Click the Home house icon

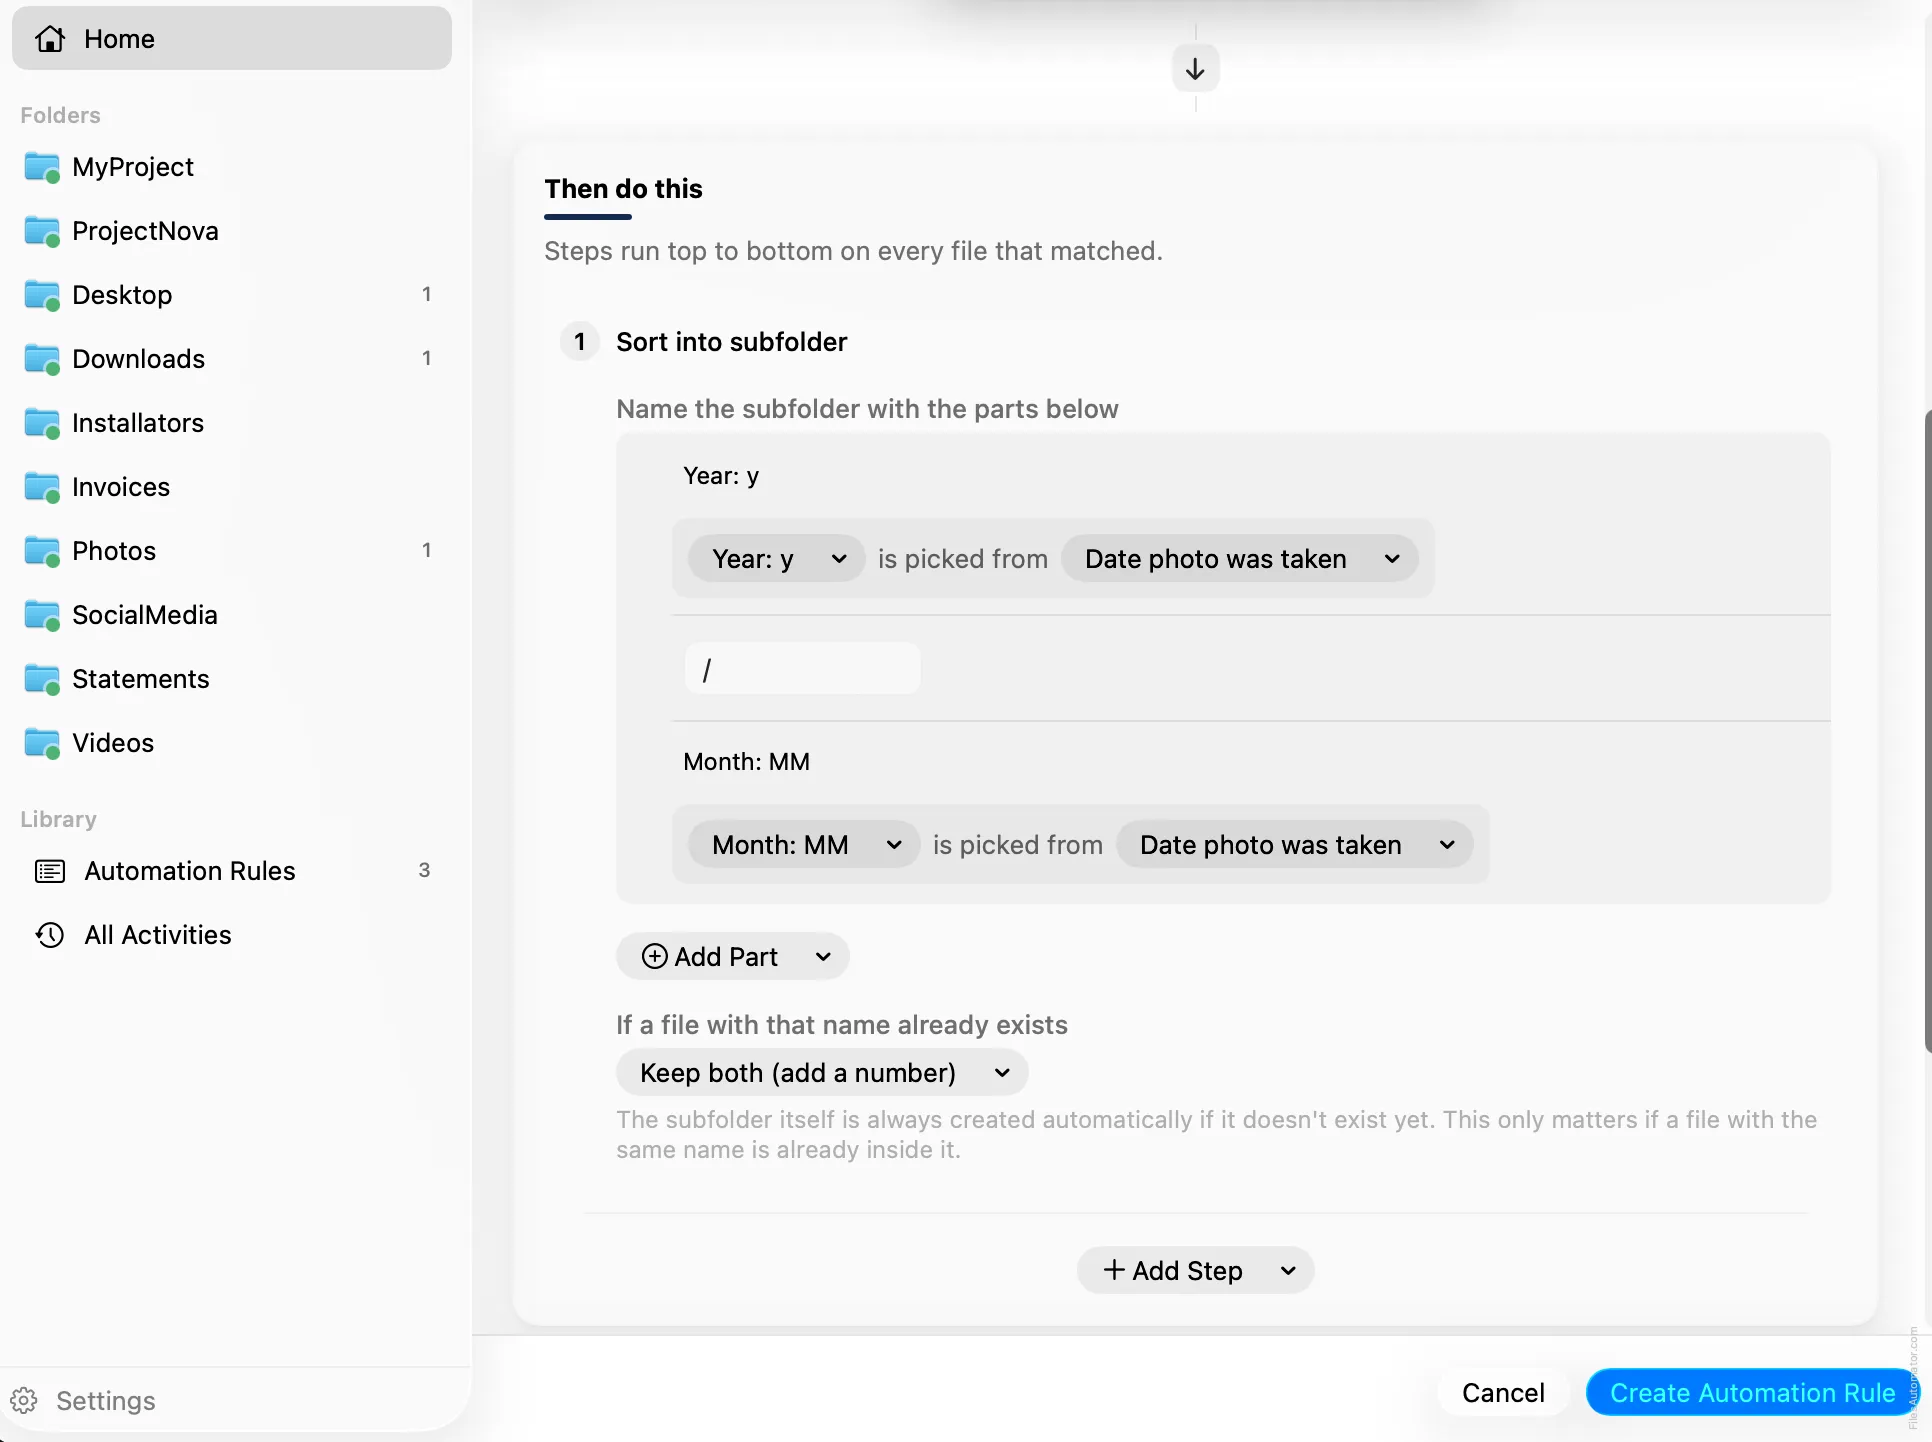click(50, 39)
